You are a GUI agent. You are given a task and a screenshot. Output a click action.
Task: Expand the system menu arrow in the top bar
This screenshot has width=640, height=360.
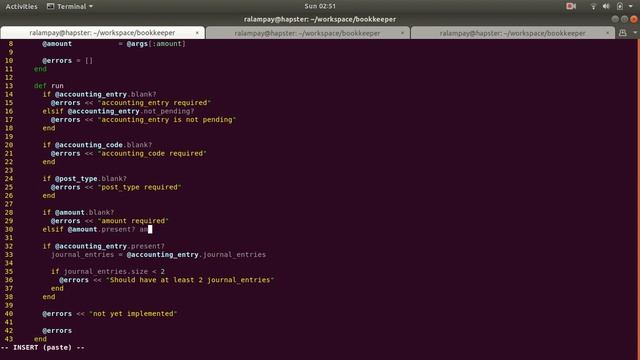click(631, 6)
